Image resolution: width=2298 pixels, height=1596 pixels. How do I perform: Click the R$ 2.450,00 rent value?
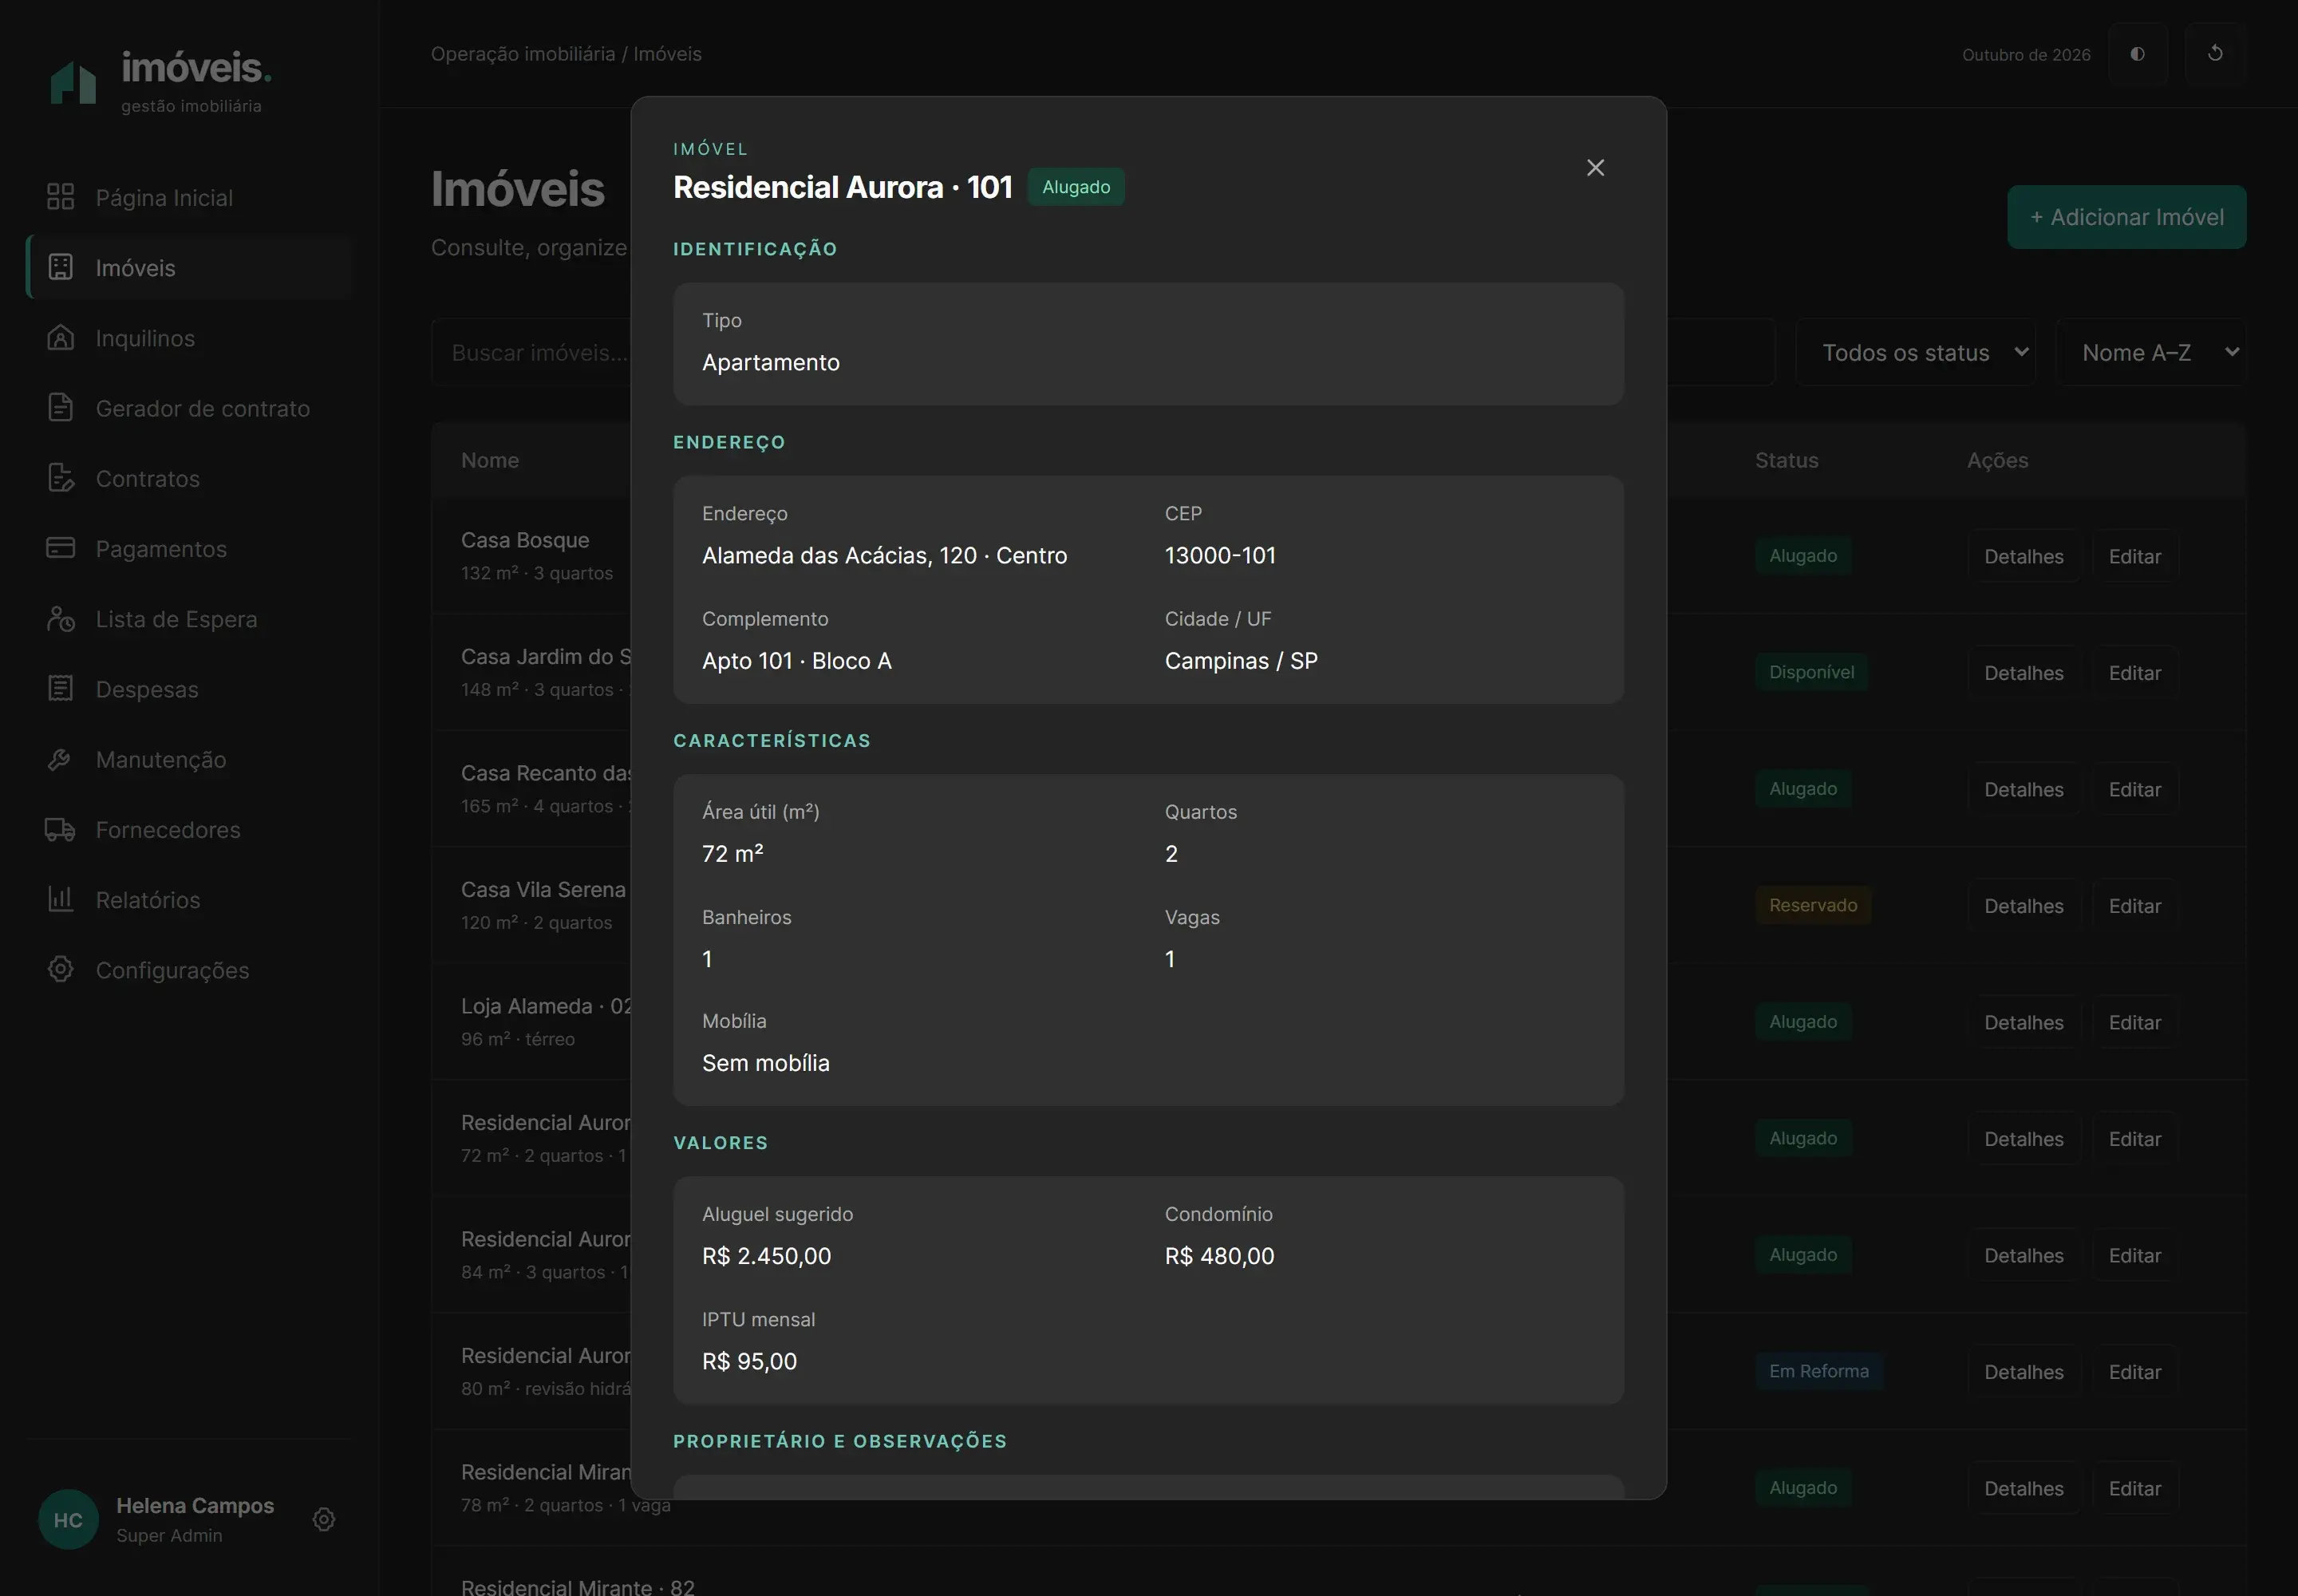point(766,1256)
